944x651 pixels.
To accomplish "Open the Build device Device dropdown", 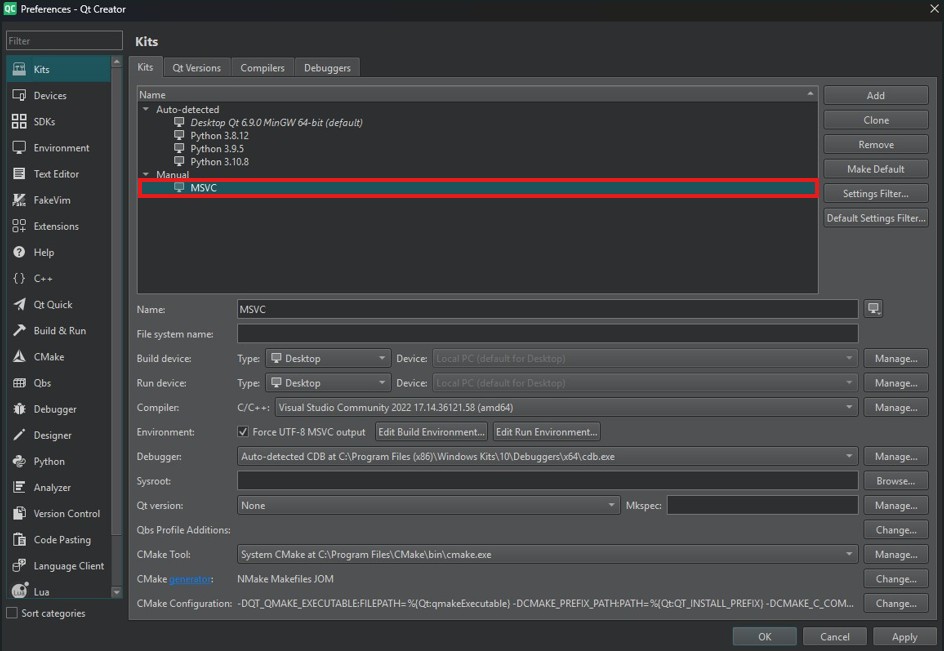I will [645, 358].
